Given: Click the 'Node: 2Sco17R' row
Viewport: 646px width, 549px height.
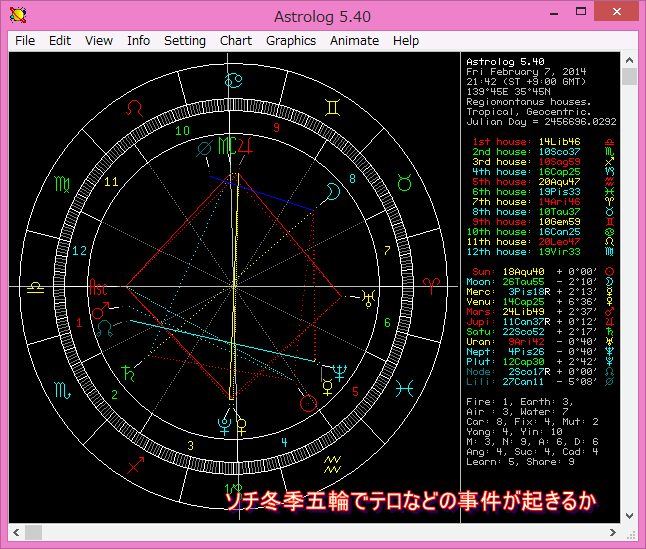Looking at the screenshot, I should click(x=541, y=371).
